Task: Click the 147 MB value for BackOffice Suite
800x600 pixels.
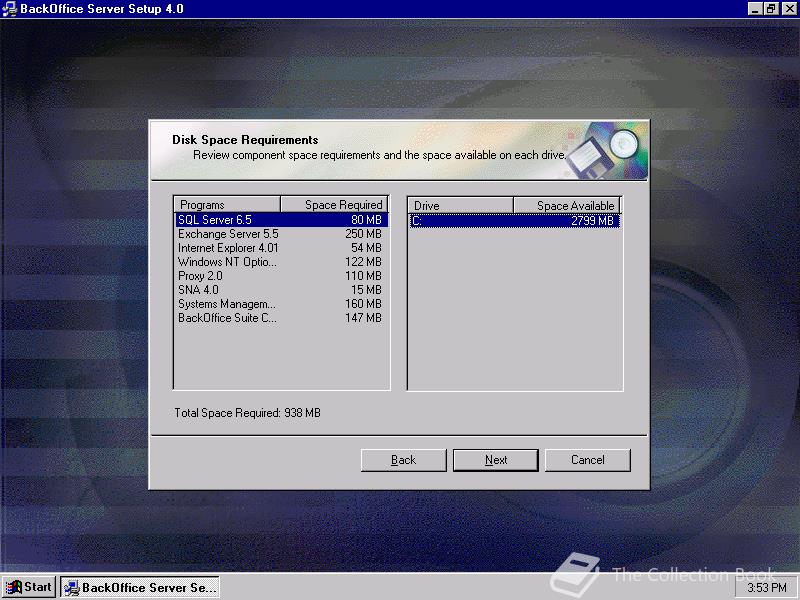Action: click(363, 318)
